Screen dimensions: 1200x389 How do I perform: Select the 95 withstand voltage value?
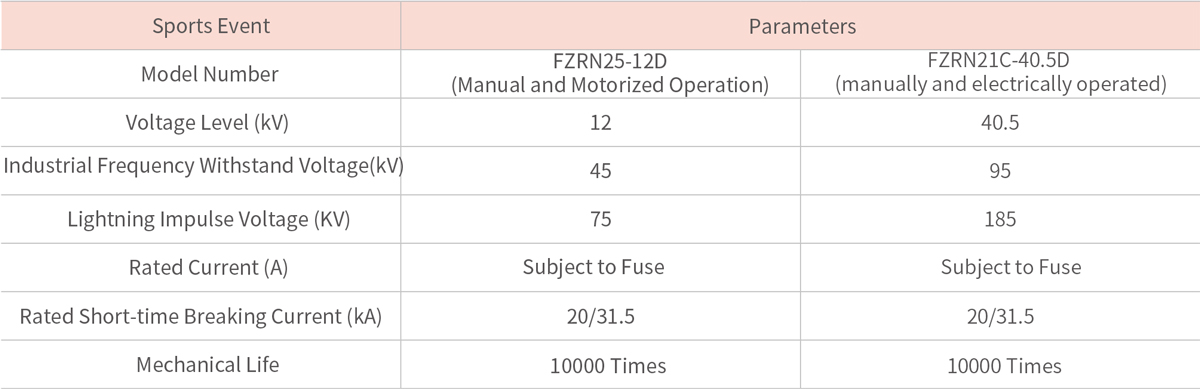coord(1001,171)
